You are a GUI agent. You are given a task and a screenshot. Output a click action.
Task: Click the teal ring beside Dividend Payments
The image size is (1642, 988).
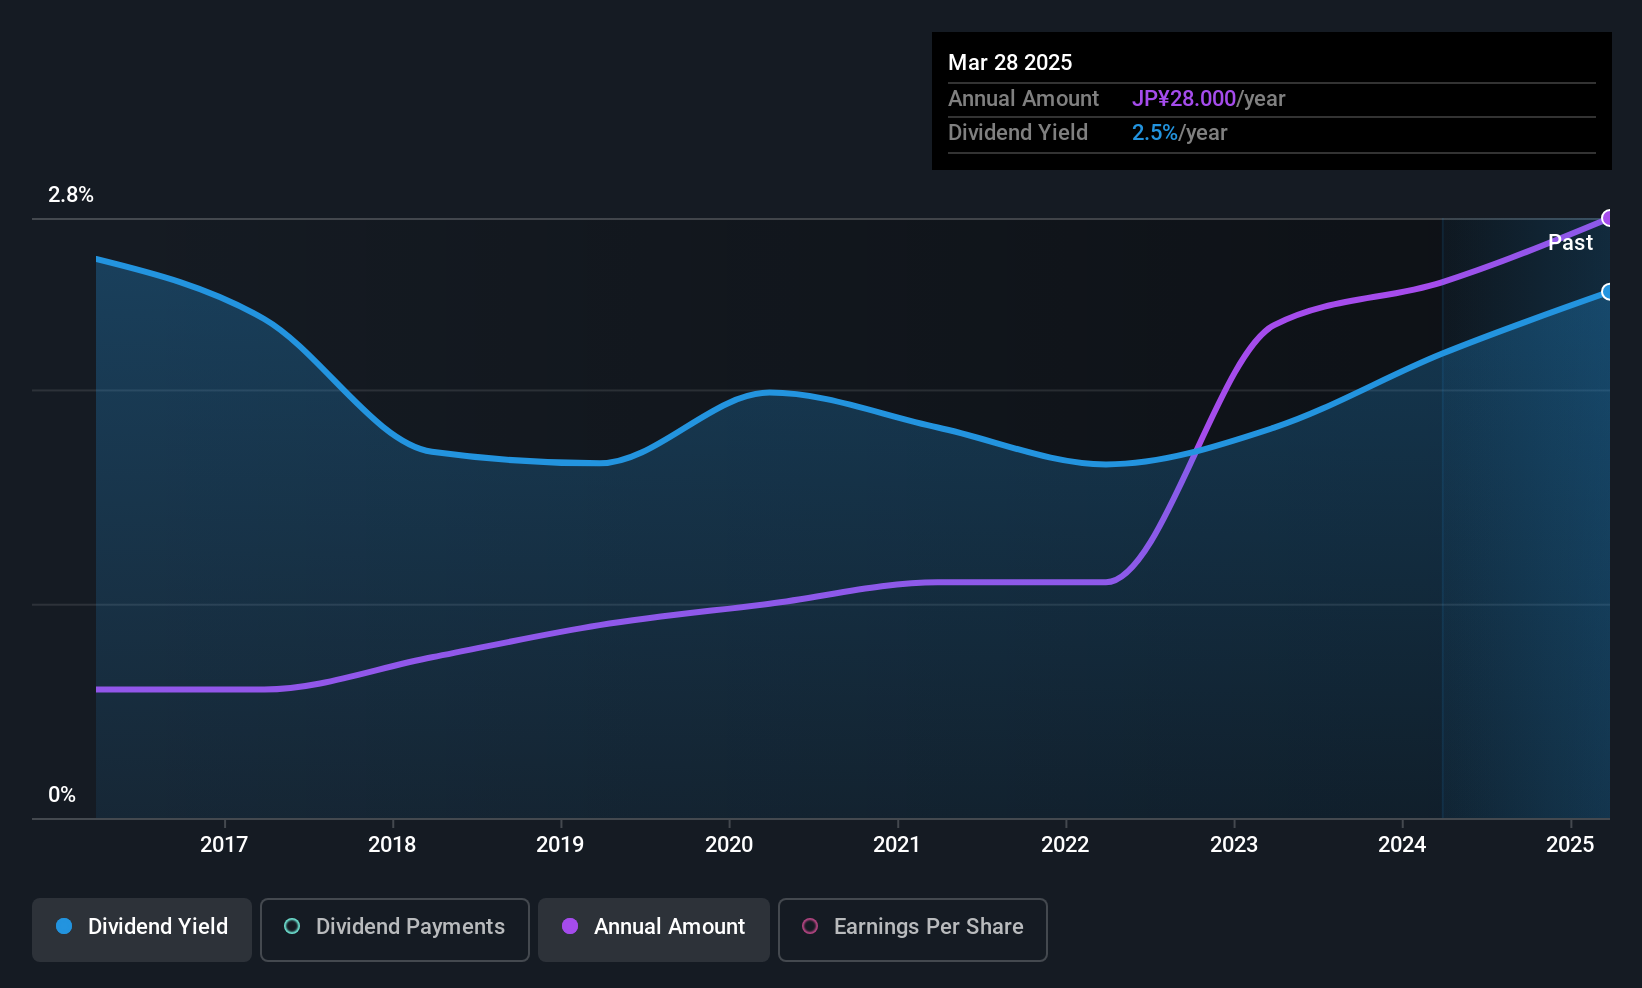(292, 927)
